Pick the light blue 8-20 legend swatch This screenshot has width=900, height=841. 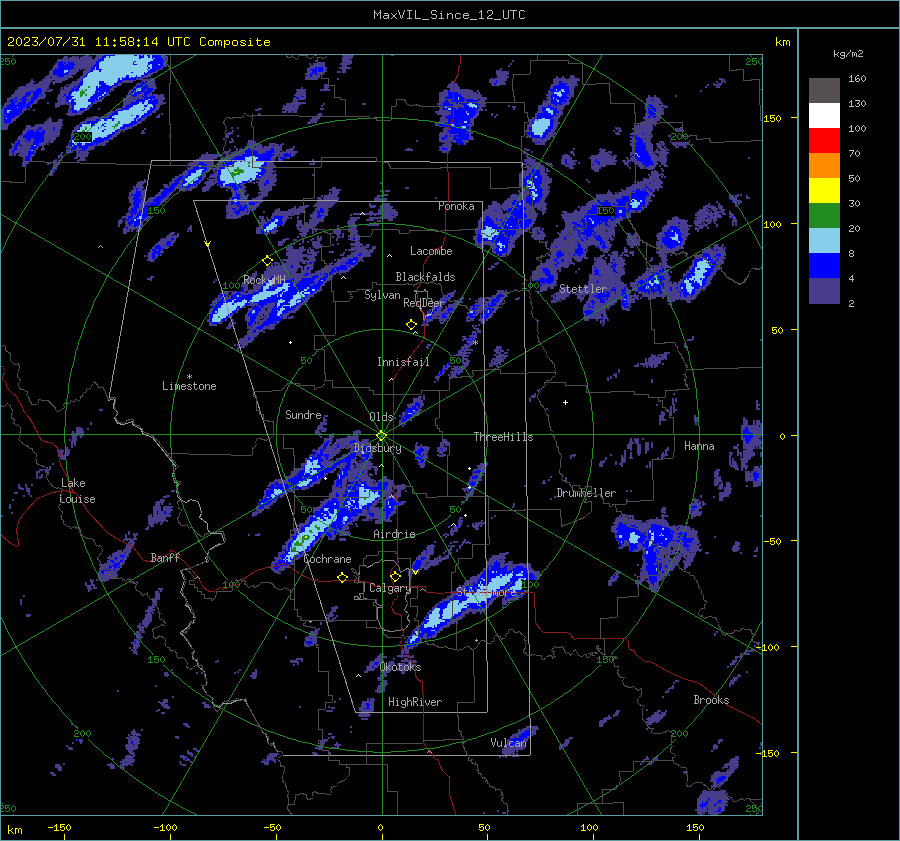tap(824, 241)
